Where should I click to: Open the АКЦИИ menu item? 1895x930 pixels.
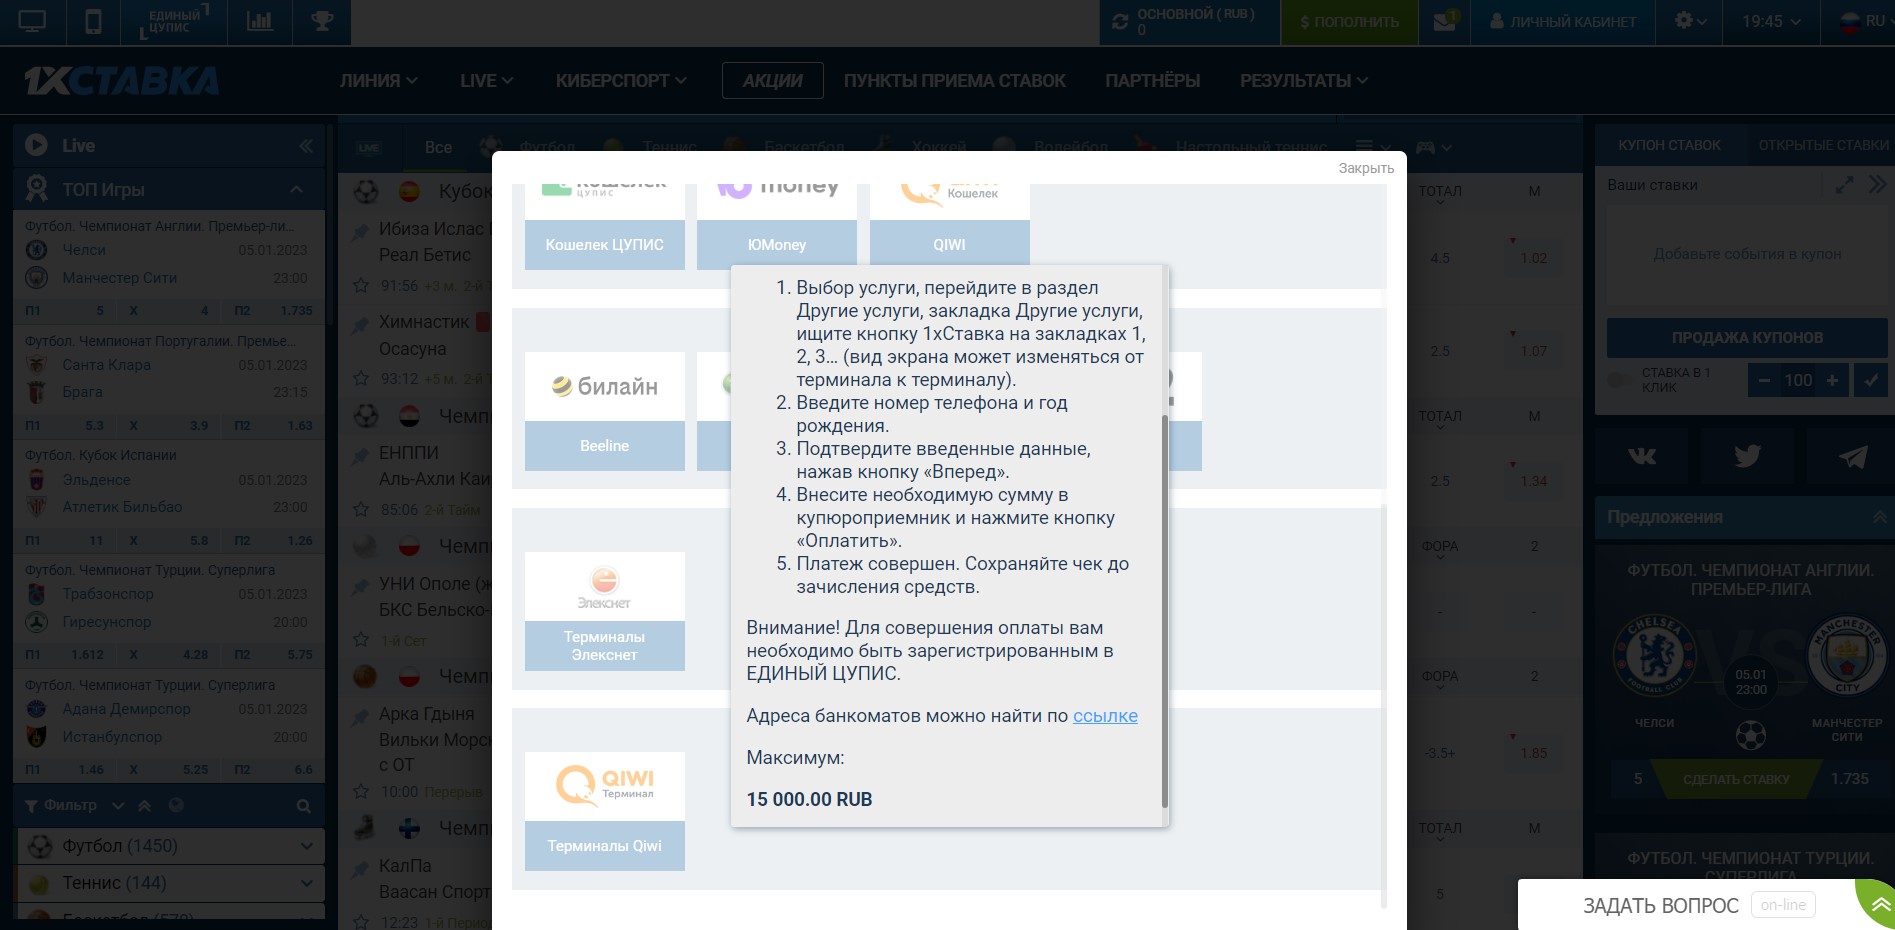coord(773,81)
